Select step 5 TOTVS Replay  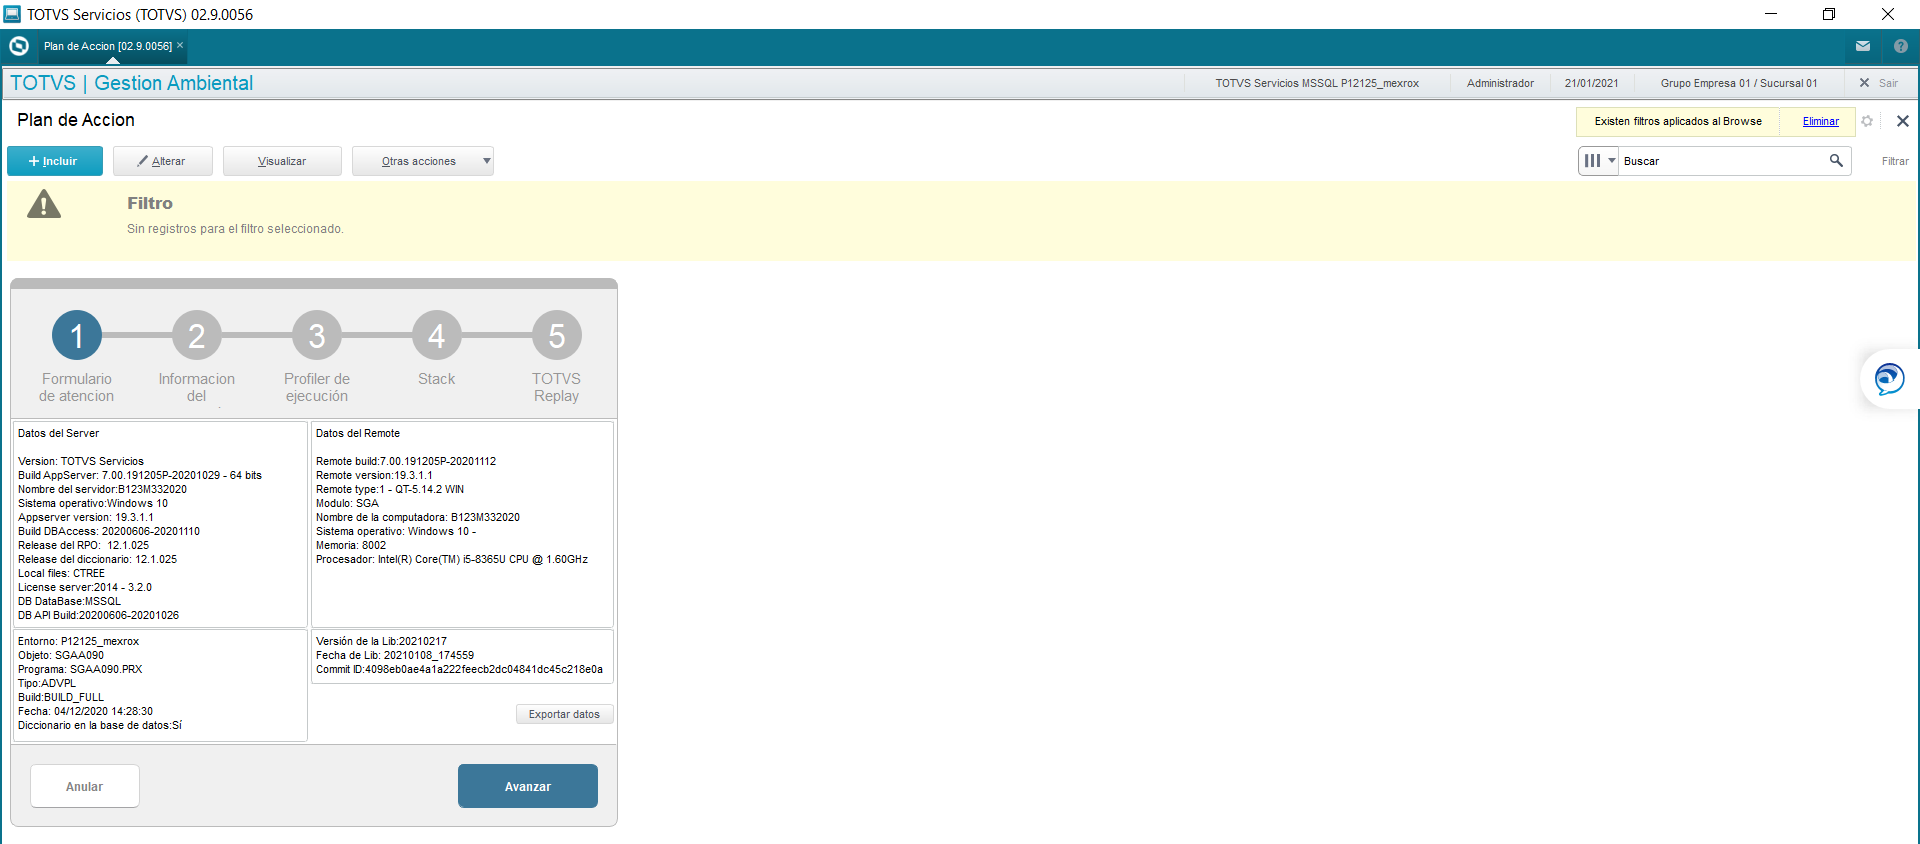click(557, 335)
